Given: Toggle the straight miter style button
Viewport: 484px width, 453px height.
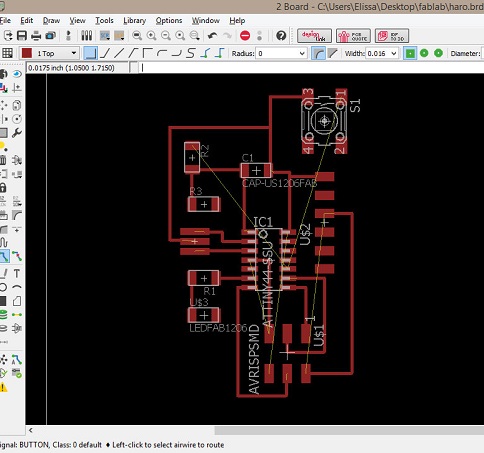Looking at the screenshot, I should [x=333, y=53].
